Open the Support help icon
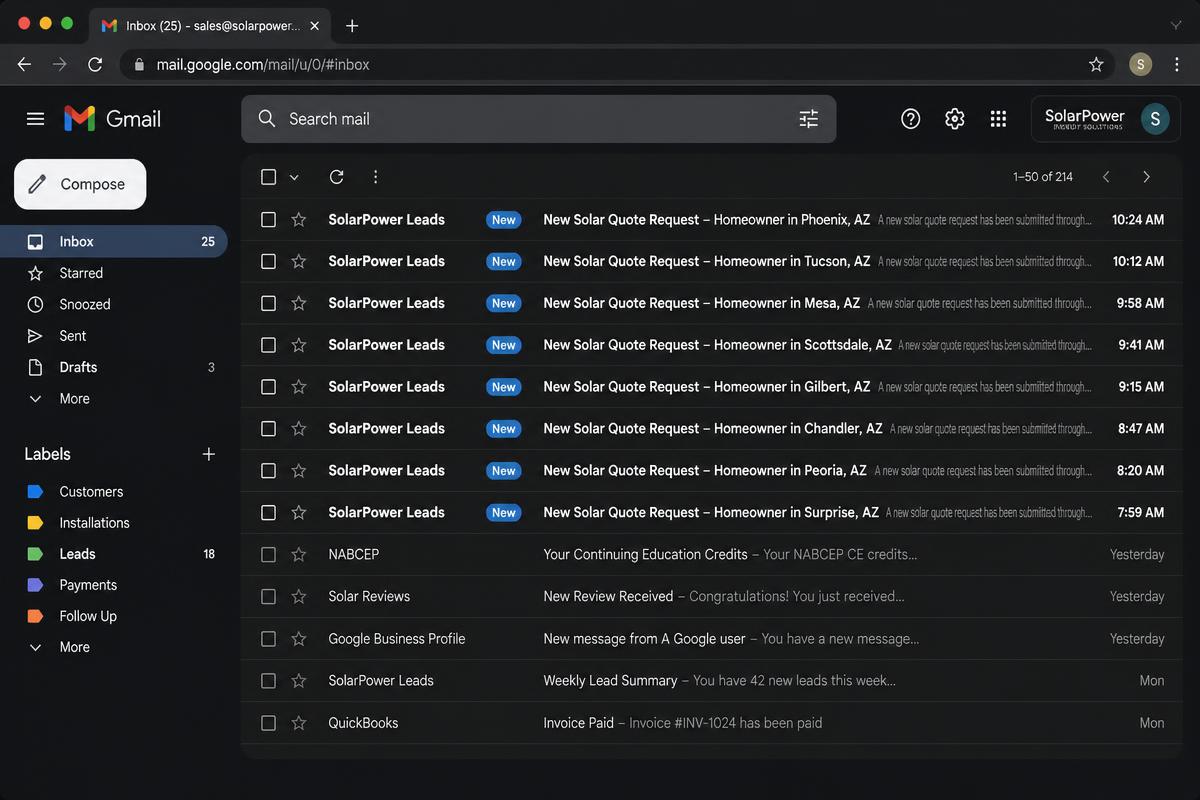 (910, 119)
